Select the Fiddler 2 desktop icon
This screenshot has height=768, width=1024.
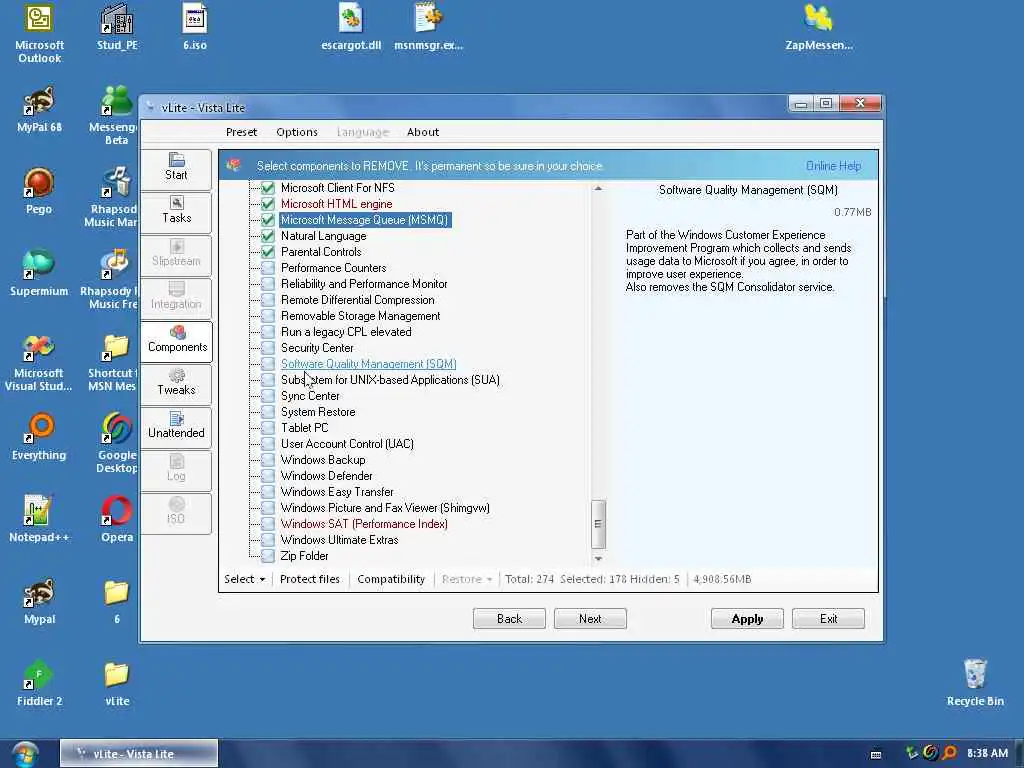coord(39,683)
